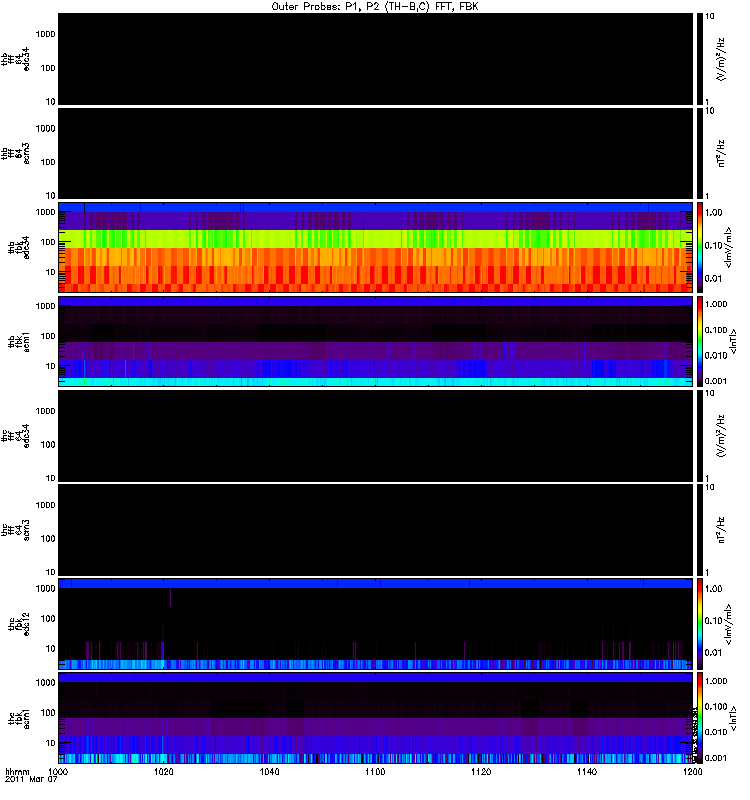Click the y-axis label "thc fbk scm1"
This screenshot has width=750, height=800.
click(19, 718)
